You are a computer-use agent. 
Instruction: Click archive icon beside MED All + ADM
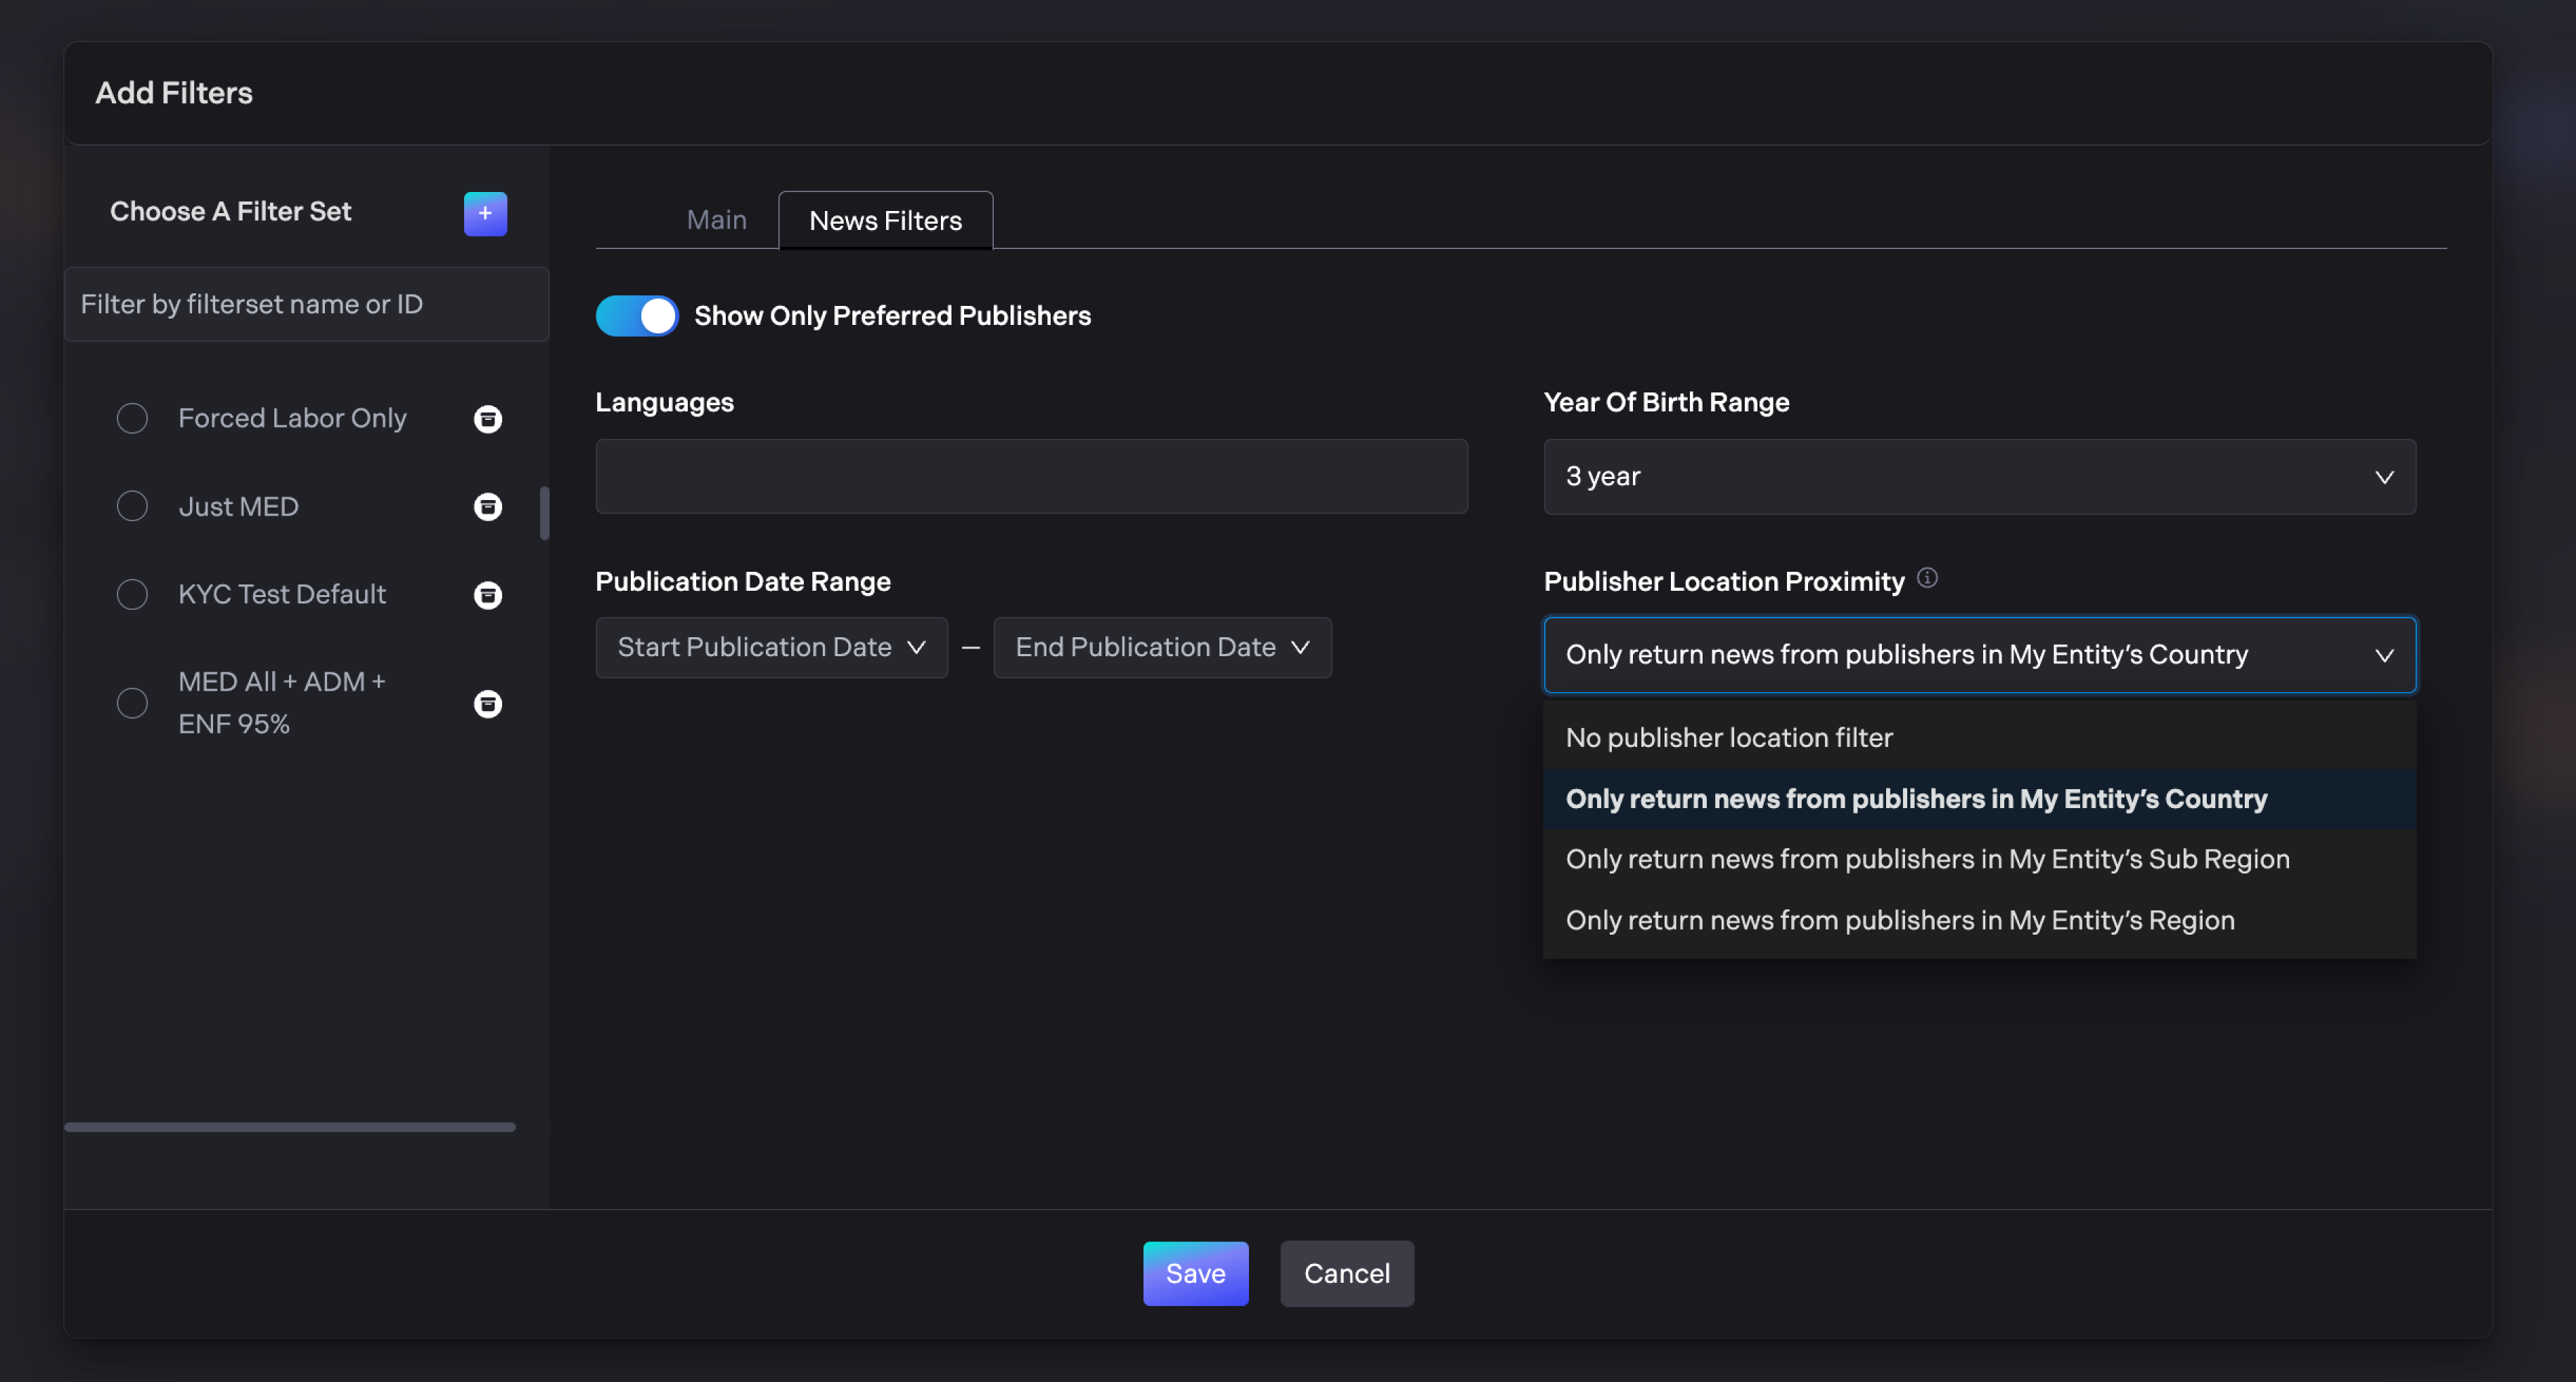487,703
